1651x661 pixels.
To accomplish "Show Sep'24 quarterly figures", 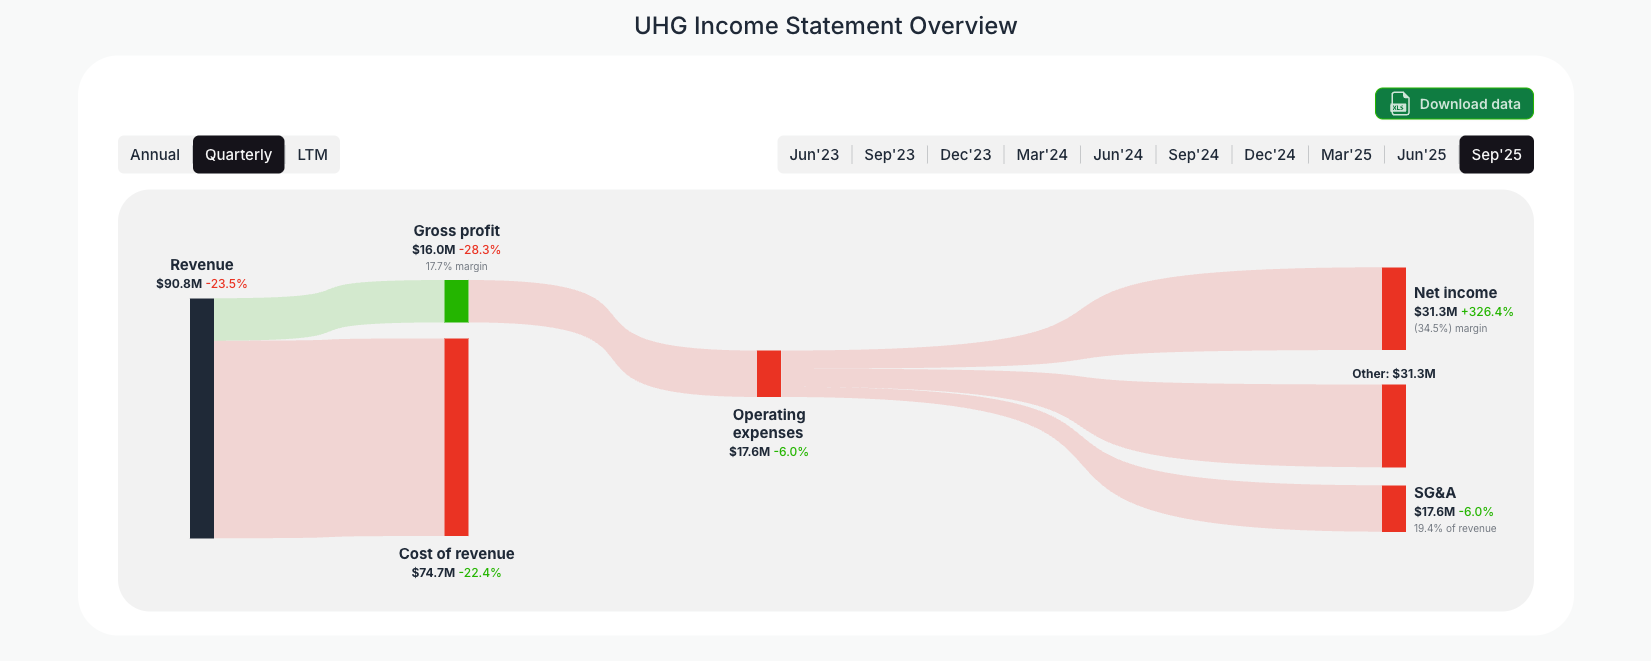I will point(1193,154).
